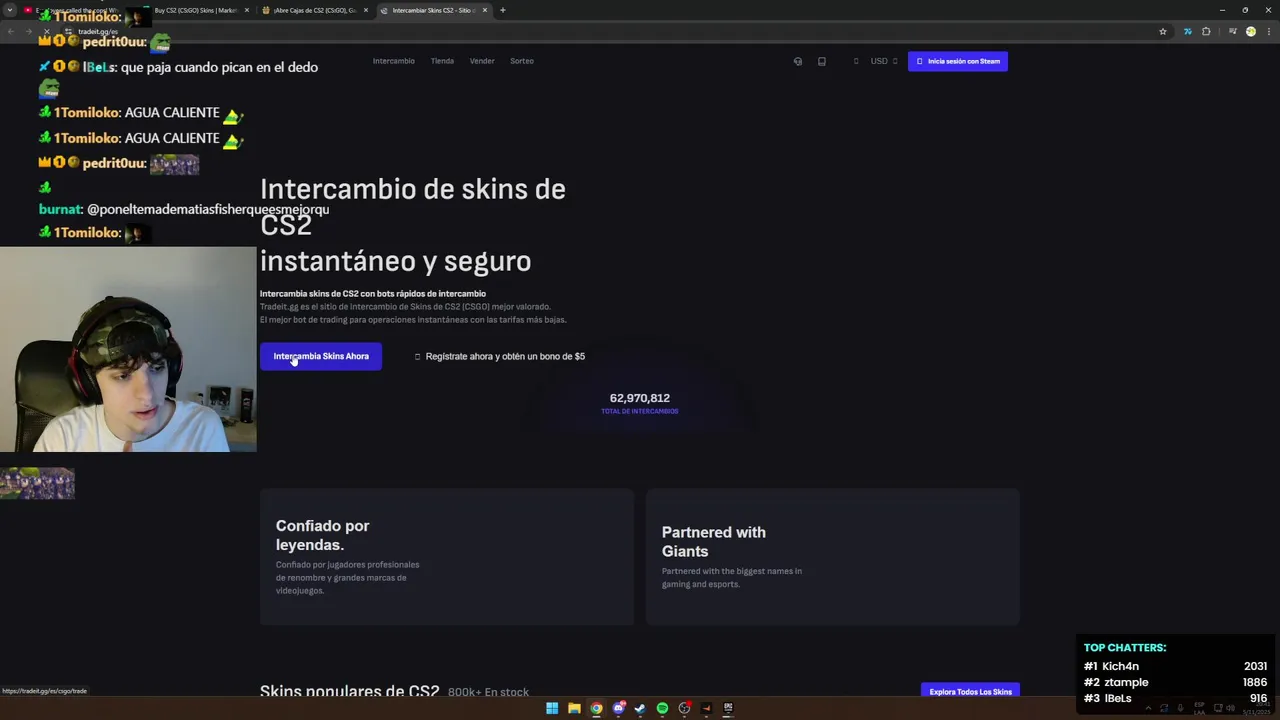Open OBS Studio from the taskbar
The width and height of the screenshot is (1280, 720).
[684, 708]
